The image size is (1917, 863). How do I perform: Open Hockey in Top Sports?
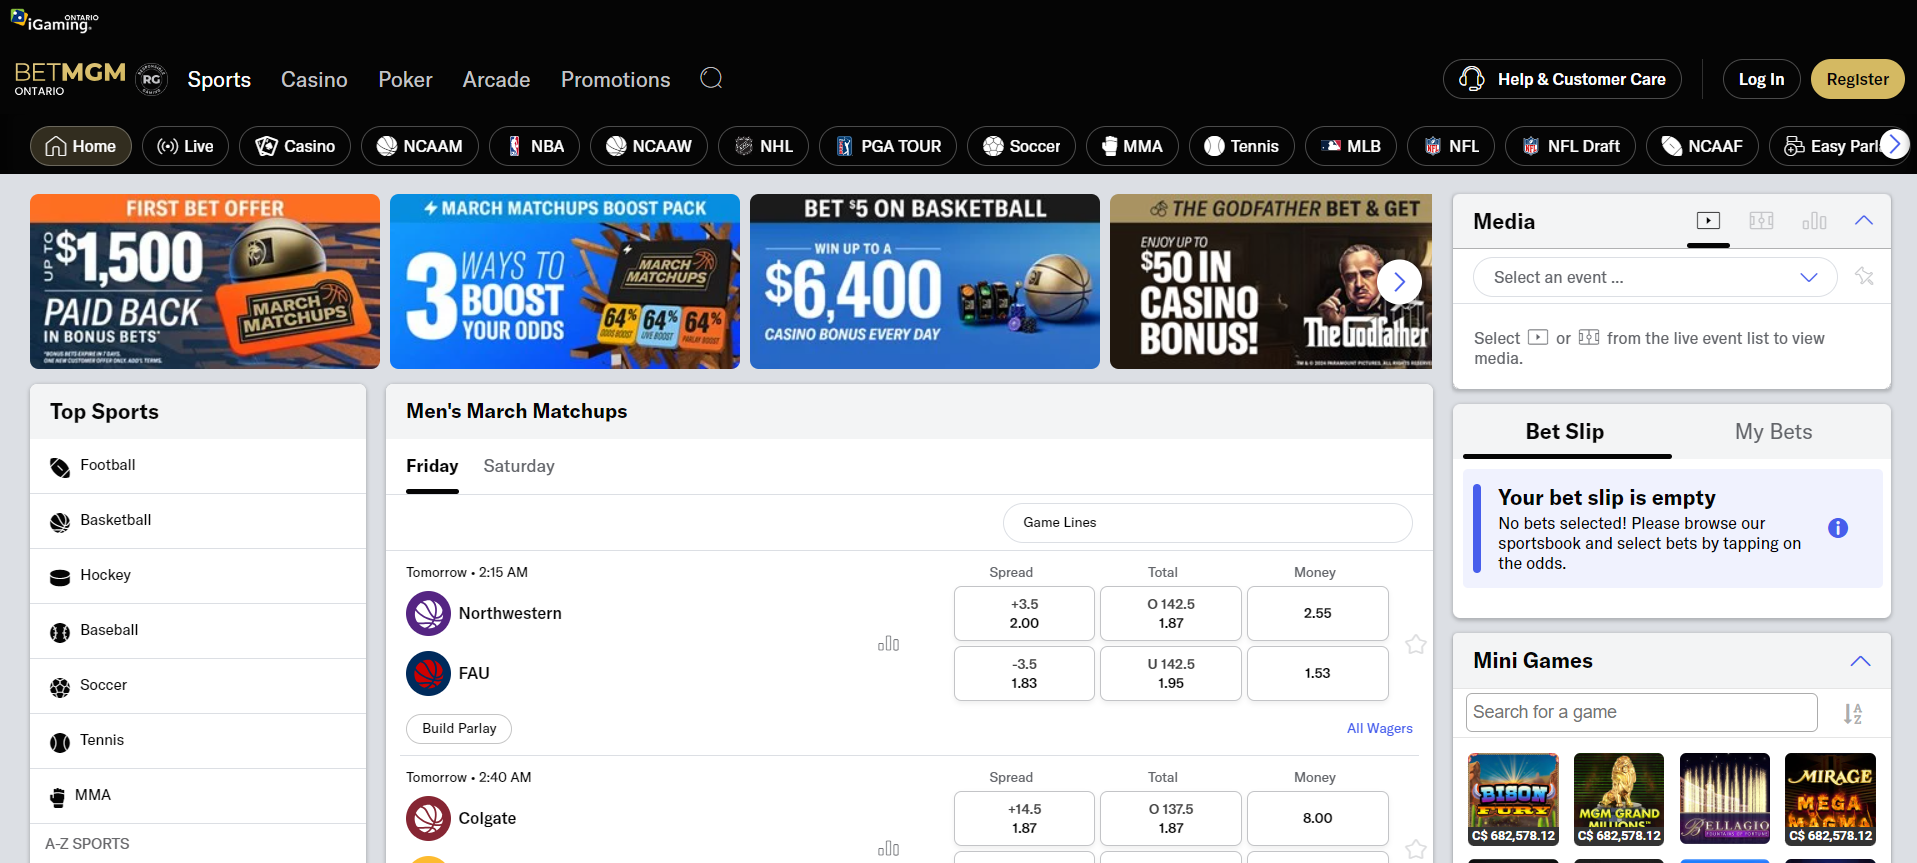click(198, 576)
